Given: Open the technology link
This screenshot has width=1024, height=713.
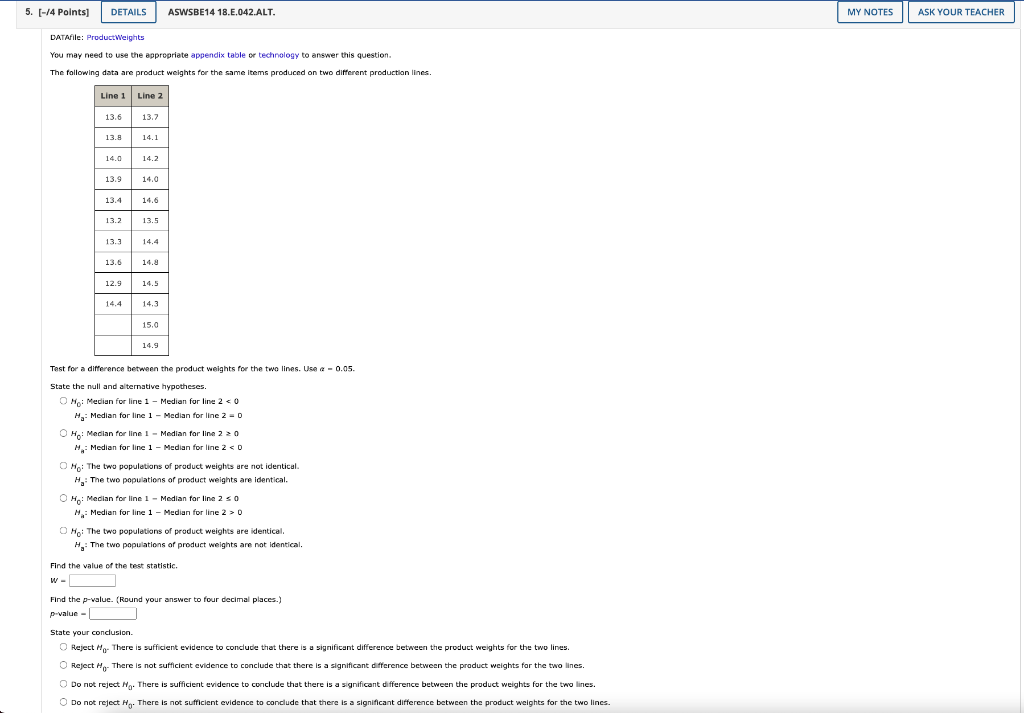Looking at the screenshot, I should 279,55.
